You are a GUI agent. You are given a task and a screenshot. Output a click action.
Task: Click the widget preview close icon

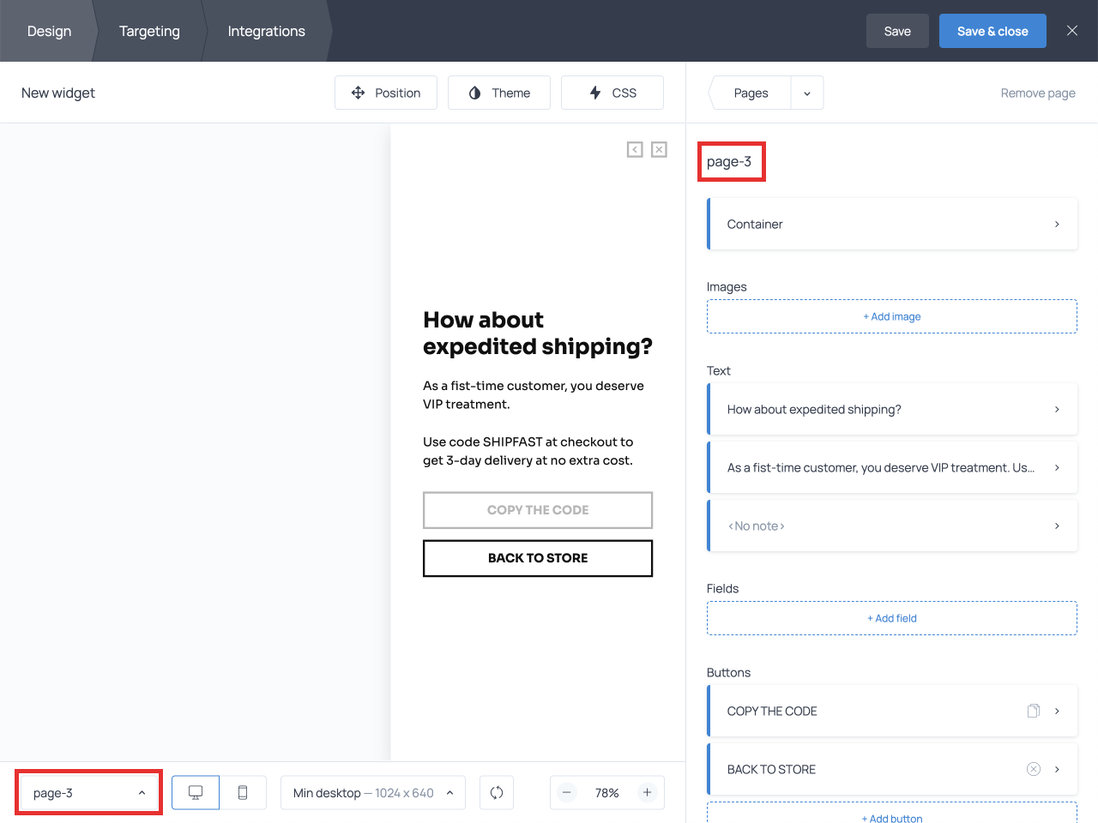point(659,149)
